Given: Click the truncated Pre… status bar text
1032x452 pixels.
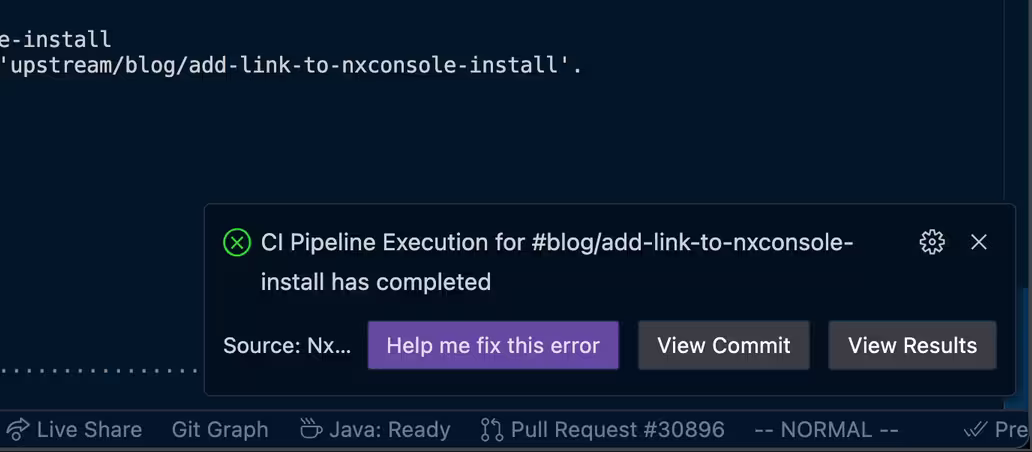Looking at the screenshot, I should 1012,430.
